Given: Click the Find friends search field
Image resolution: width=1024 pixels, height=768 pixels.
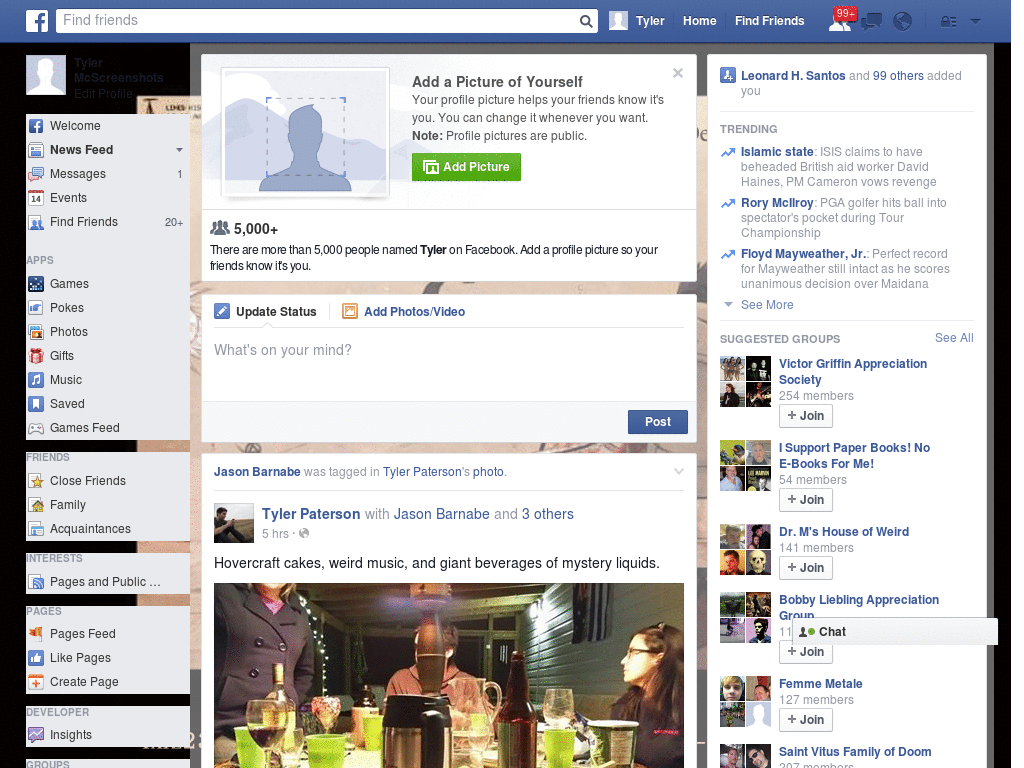Looking at the screenshot, I should point(318,21).
